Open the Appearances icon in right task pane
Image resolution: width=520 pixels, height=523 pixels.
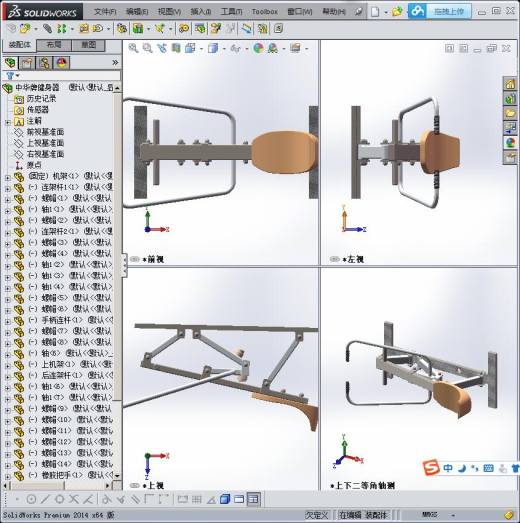pyautogui.click(x=510, y=143)
